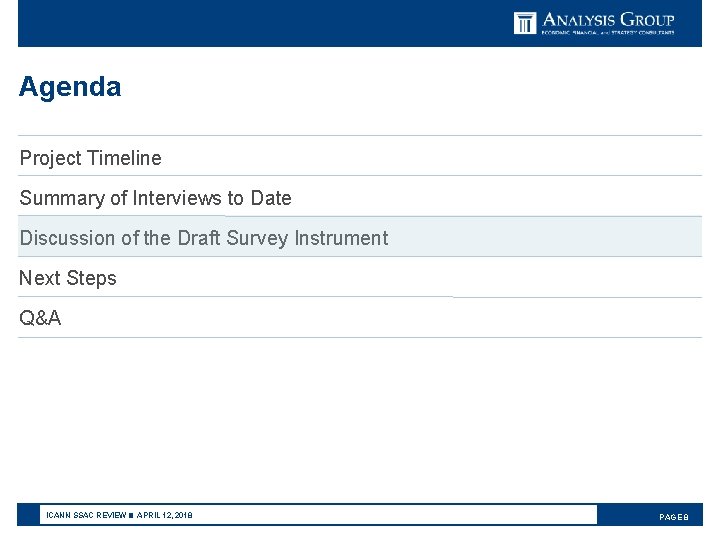The height and width of the screenshot is (540, 720).
Task: Select the Agenda slide title
Action: [70, 87]
